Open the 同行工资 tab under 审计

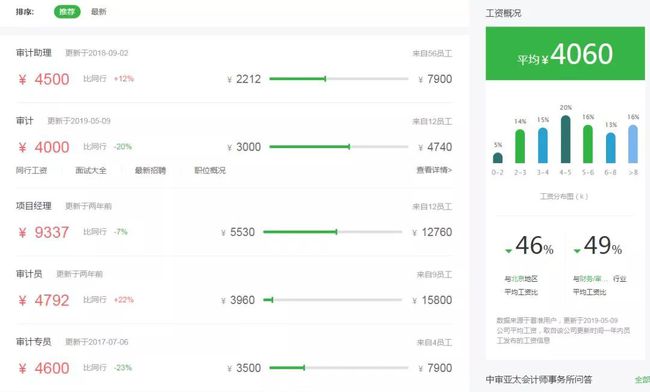tap(32, 170)
